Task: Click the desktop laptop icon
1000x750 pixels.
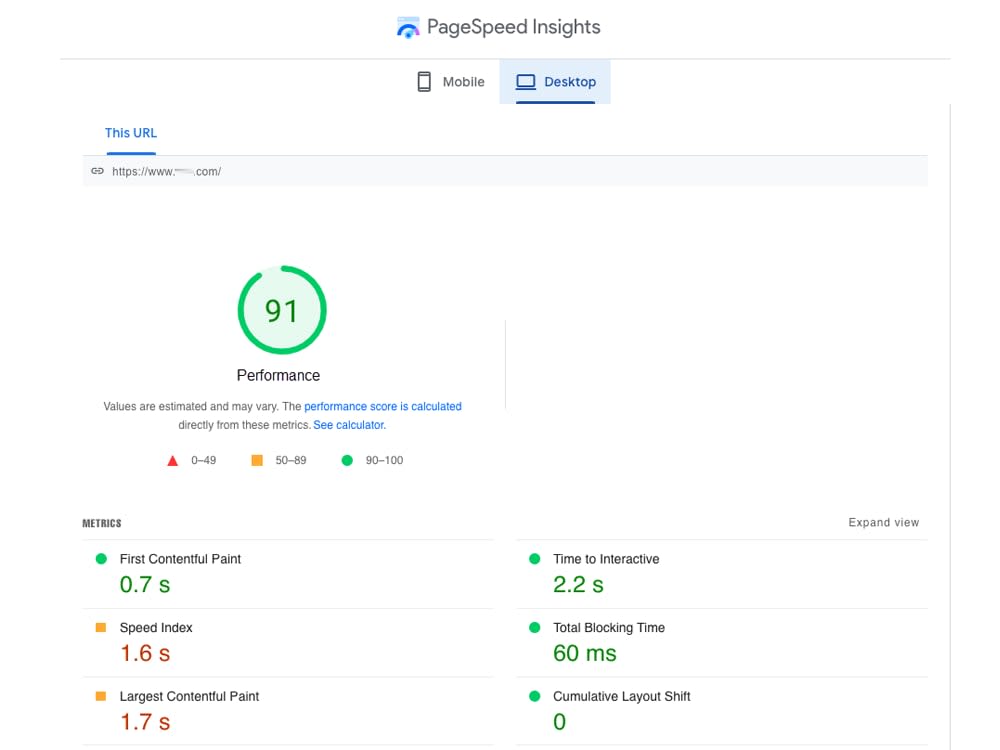Action: (x=526, y=82)
